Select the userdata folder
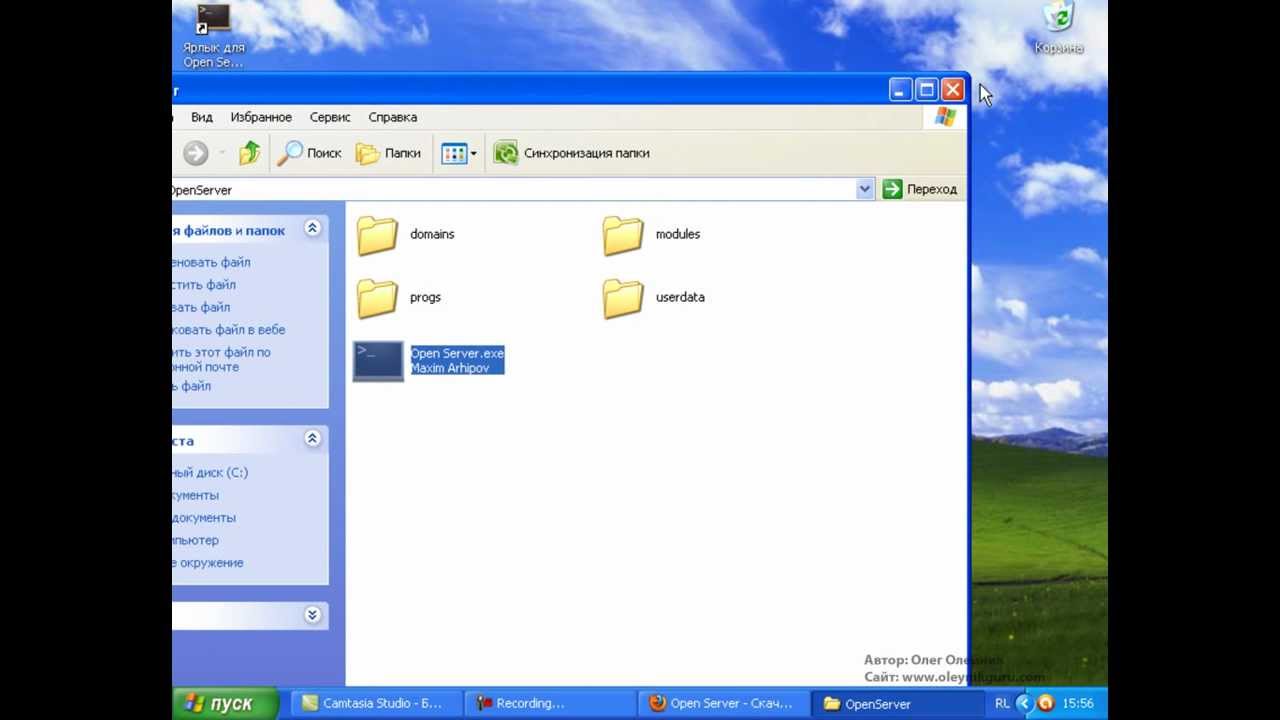Viewport: 1280px width, 720px height. (x=653, y=299)
